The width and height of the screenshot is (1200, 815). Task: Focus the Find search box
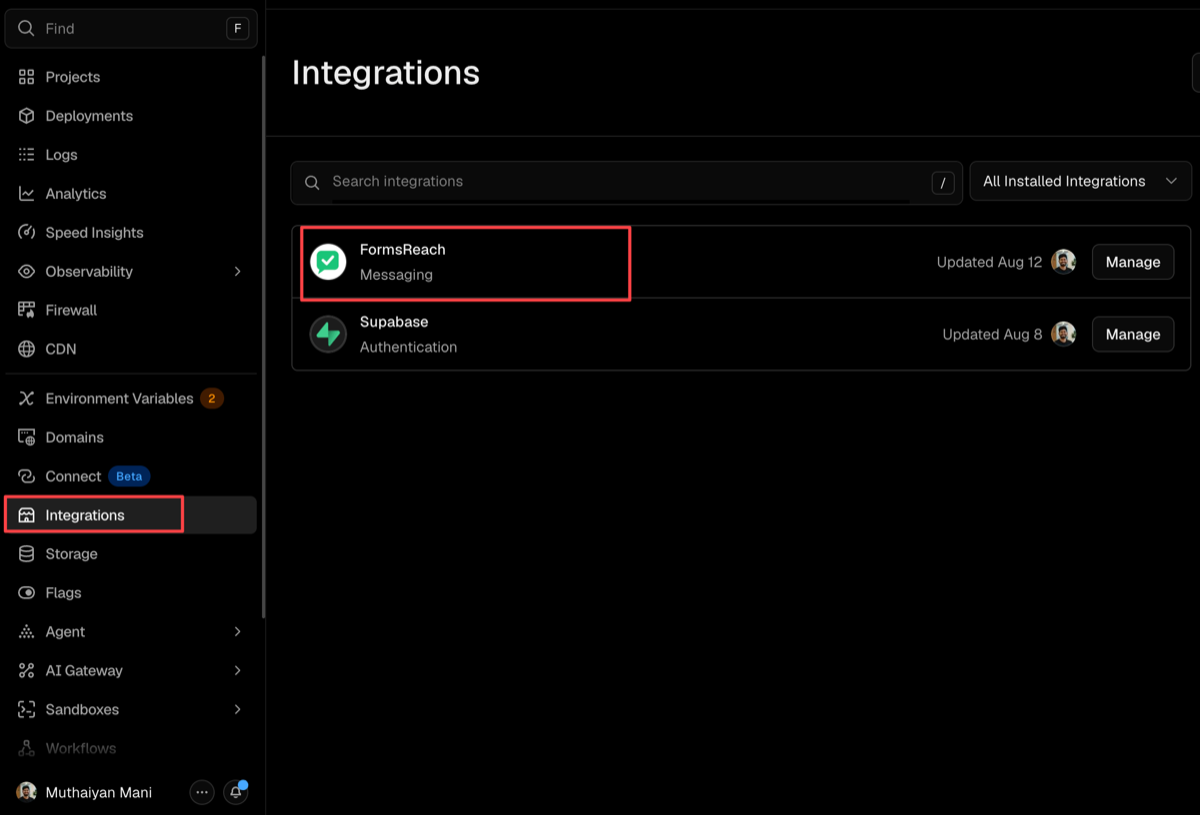[131, 29]
